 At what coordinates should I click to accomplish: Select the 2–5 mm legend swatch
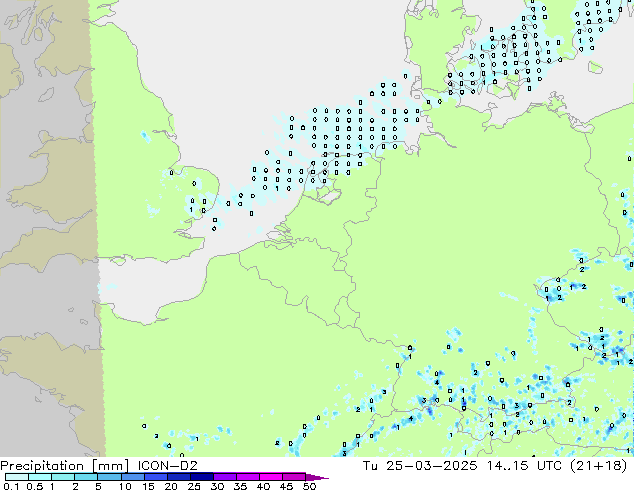click(86, 477)
